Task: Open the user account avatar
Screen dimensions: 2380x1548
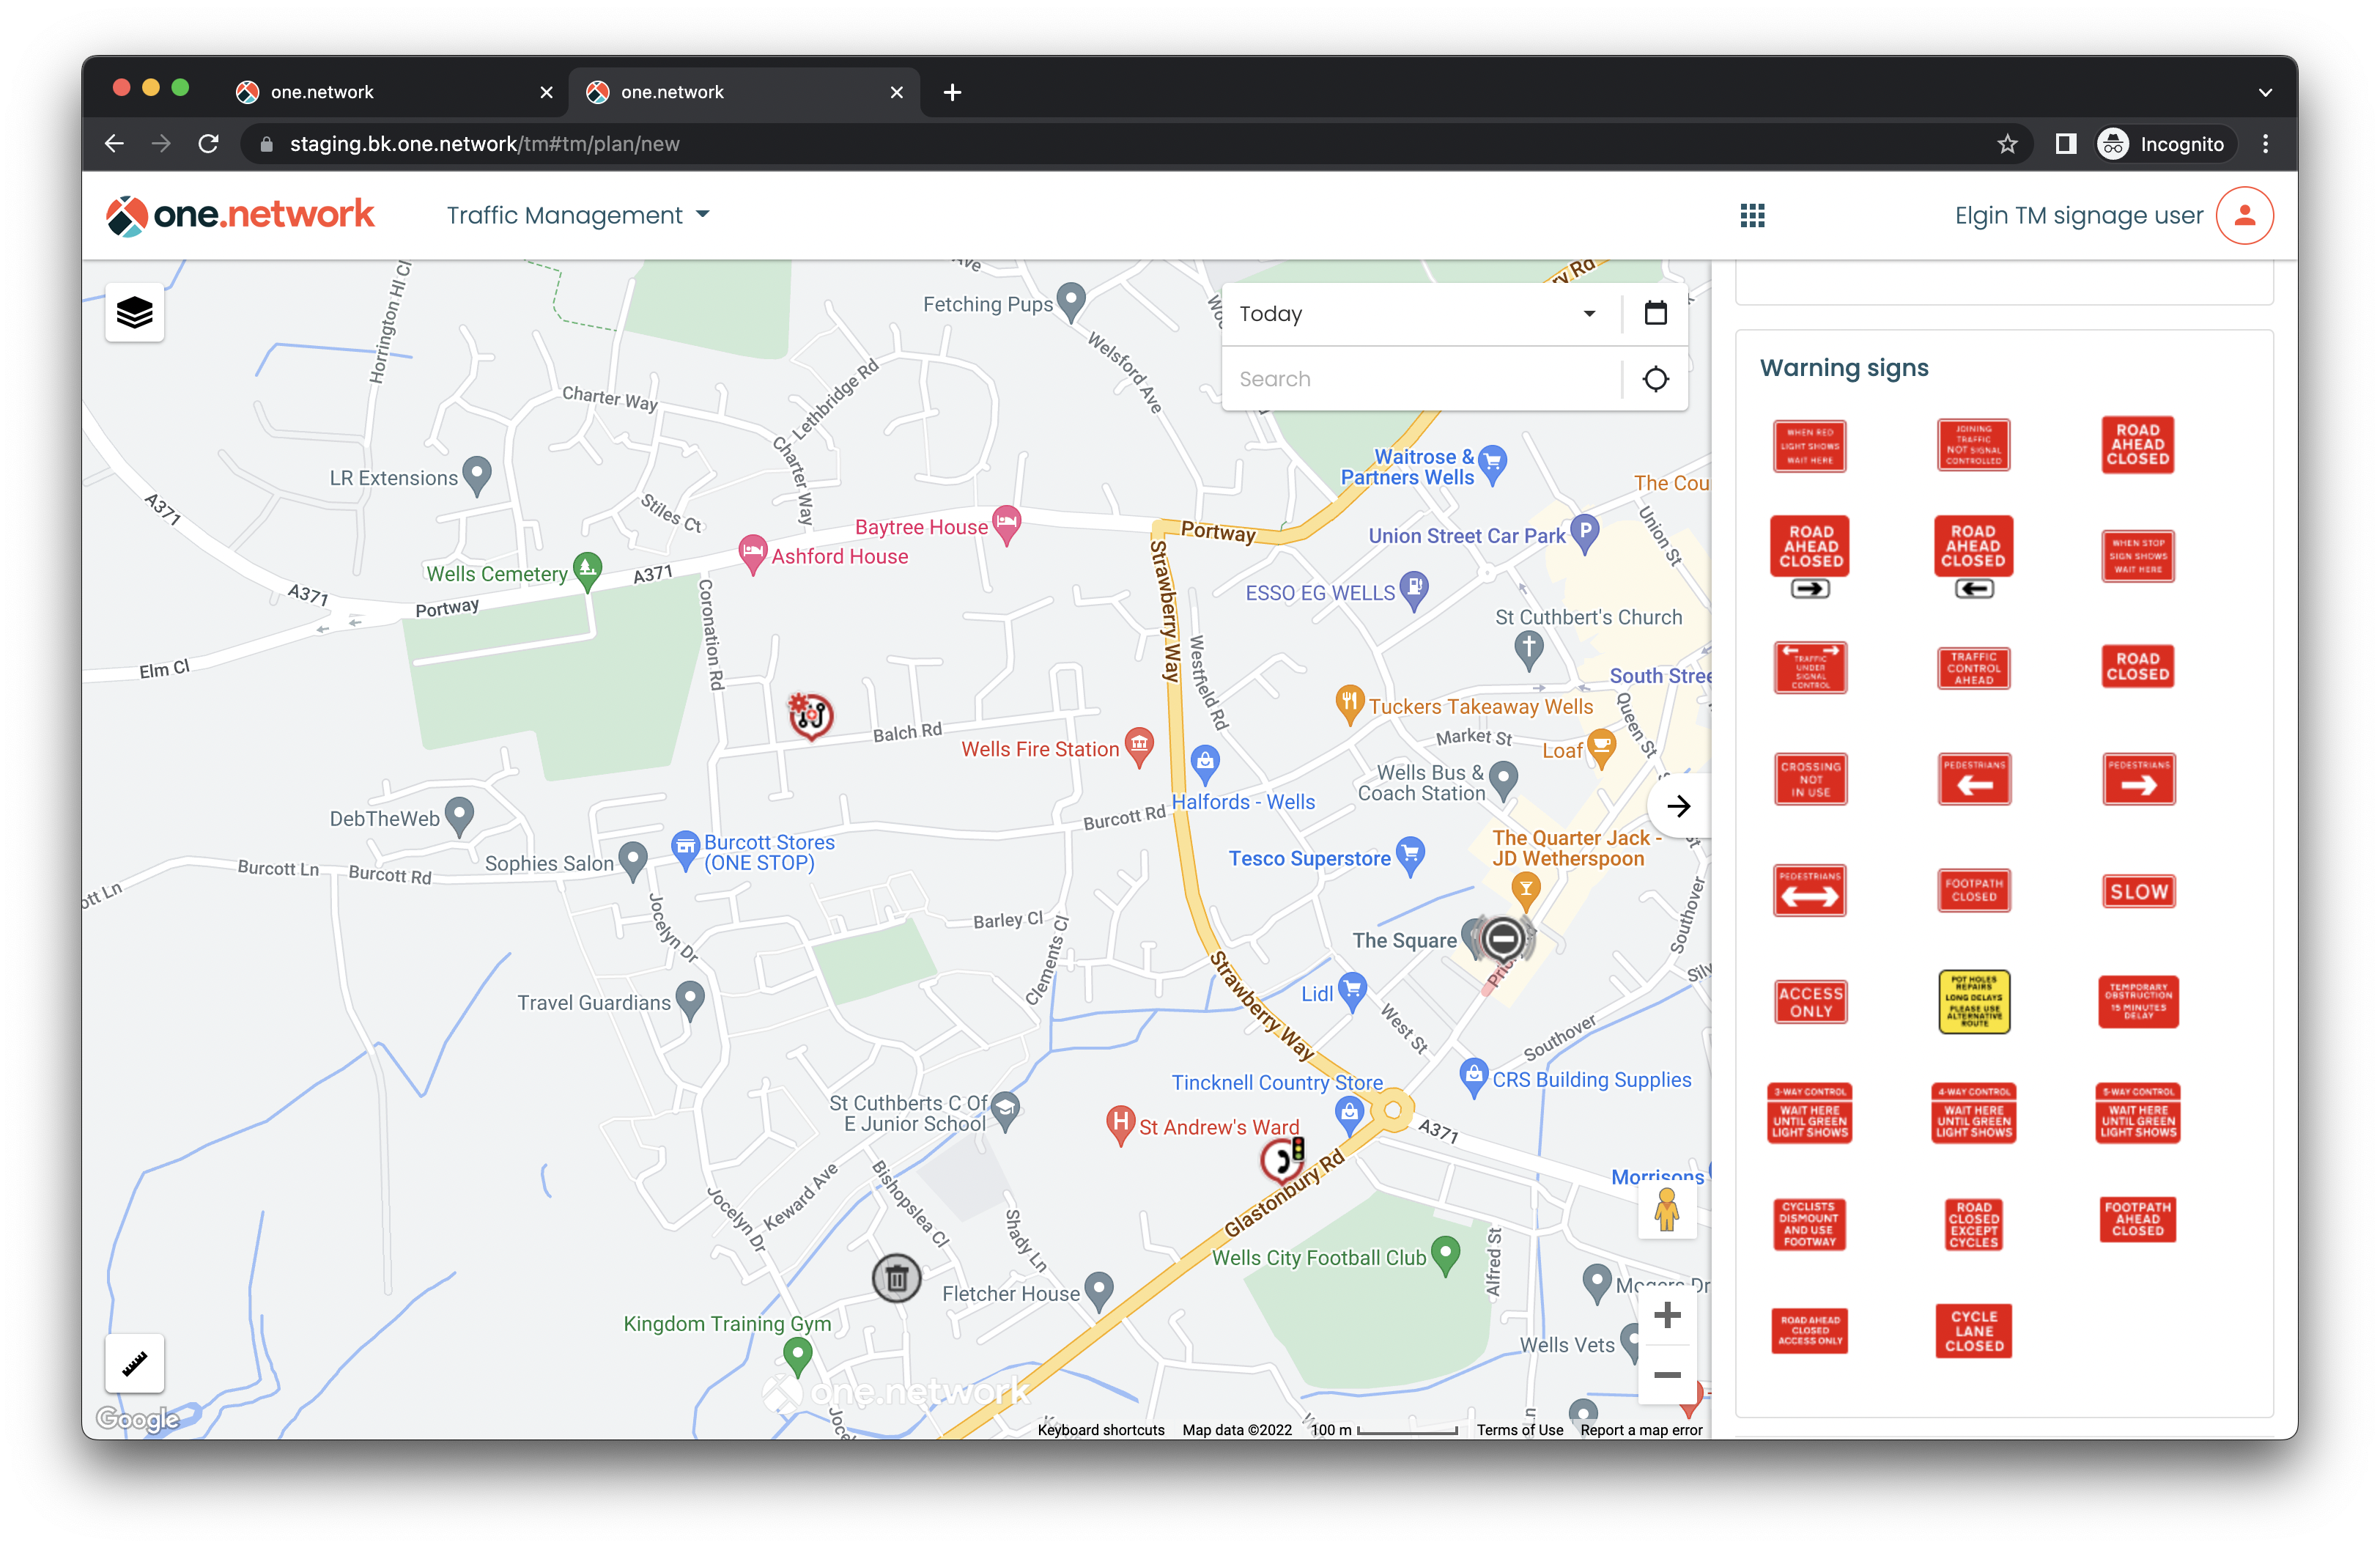Action: (2245, 215)
